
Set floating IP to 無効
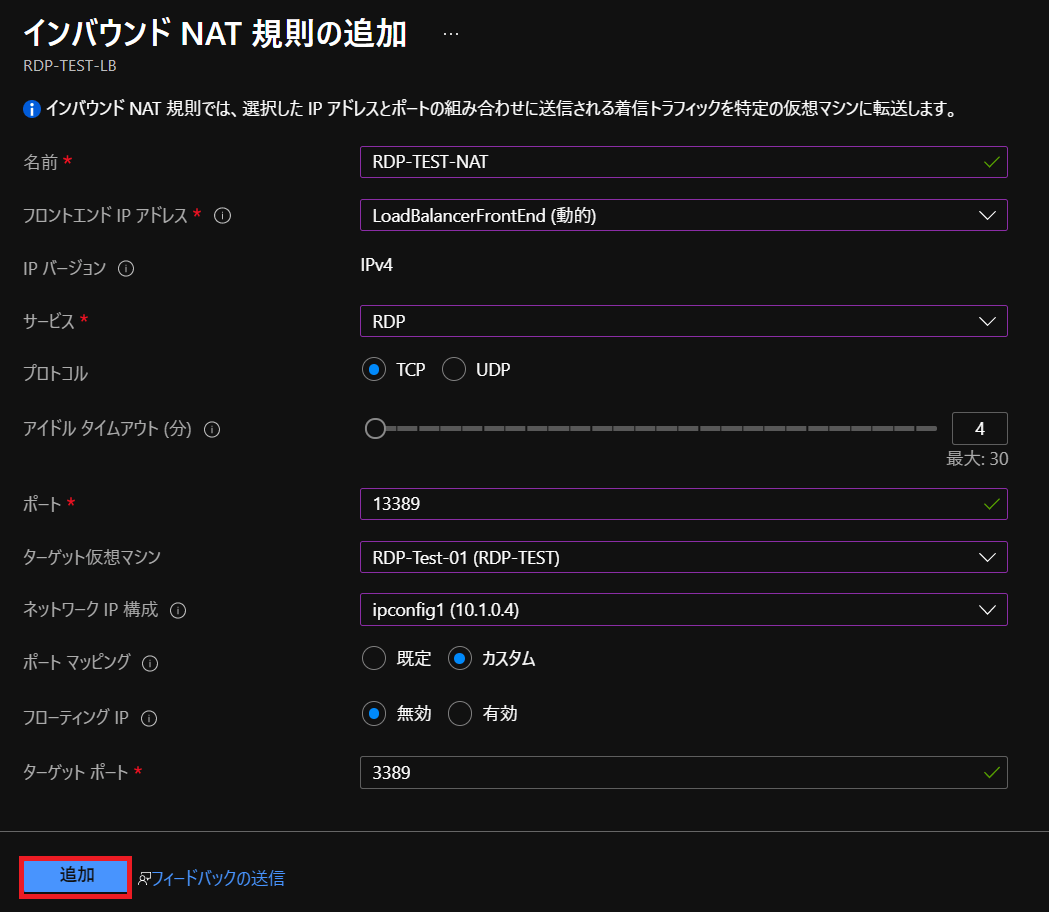[374, 713]
